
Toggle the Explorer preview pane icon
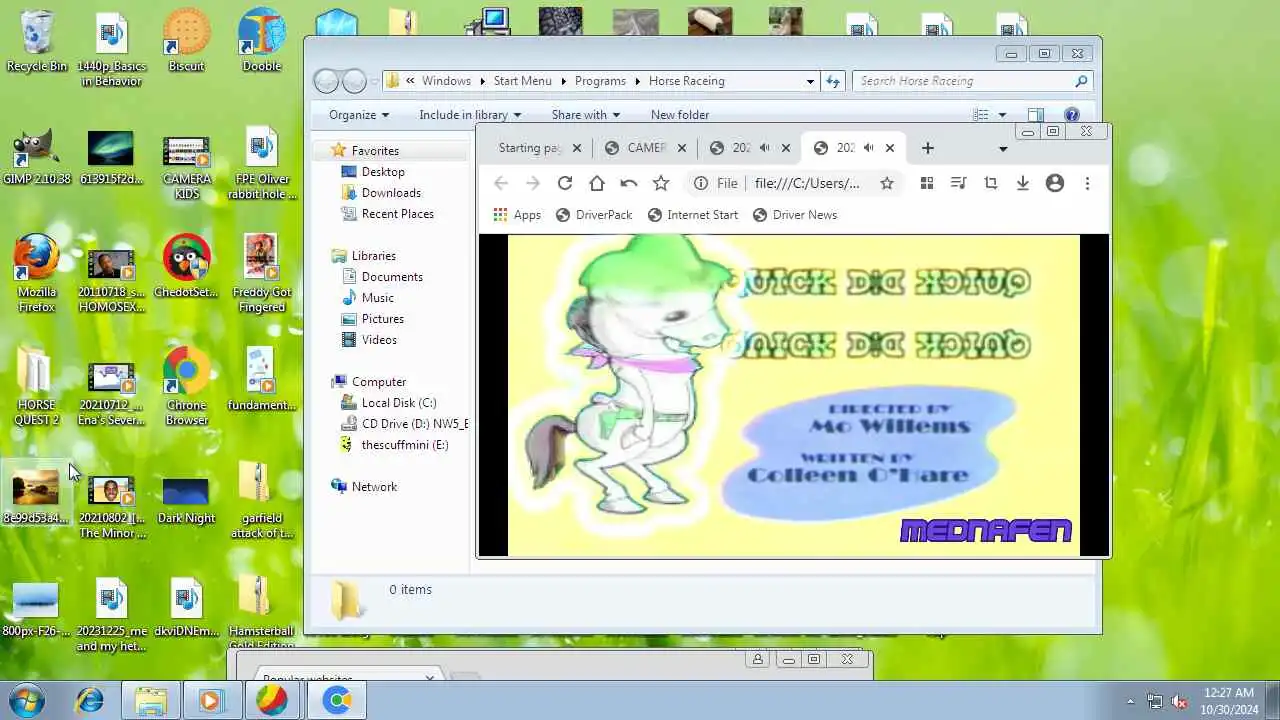(1036, 115)
